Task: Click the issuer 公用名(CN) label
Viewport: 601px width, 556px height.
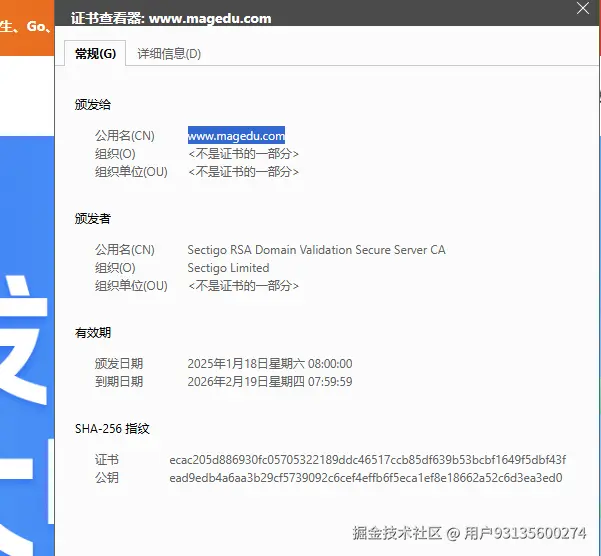Action: click(x=125, y=250)
